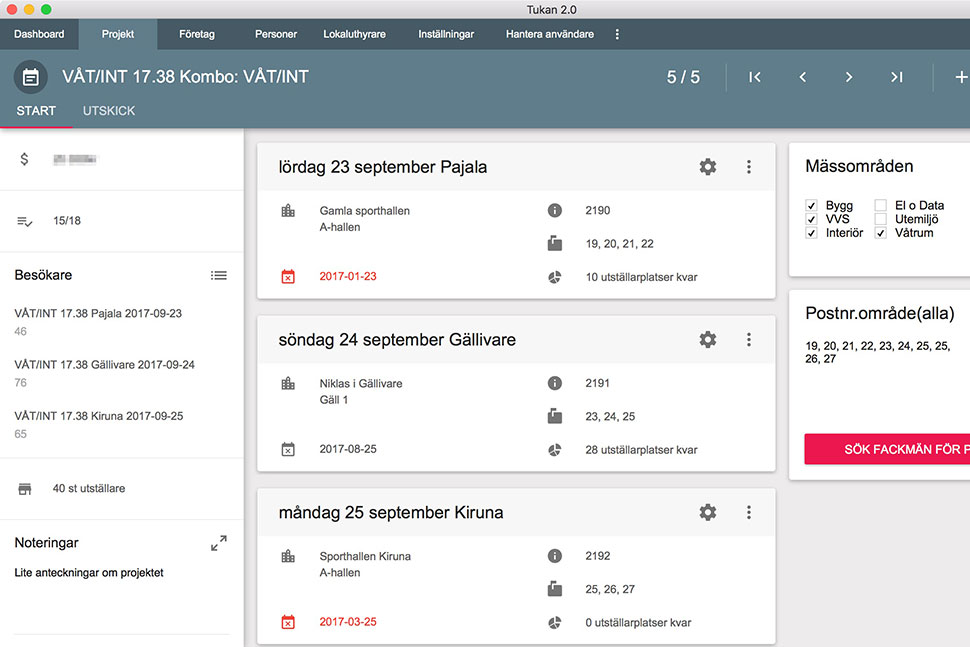
Task: Enable the El o Data checkbox
Action: click(881, 206)
